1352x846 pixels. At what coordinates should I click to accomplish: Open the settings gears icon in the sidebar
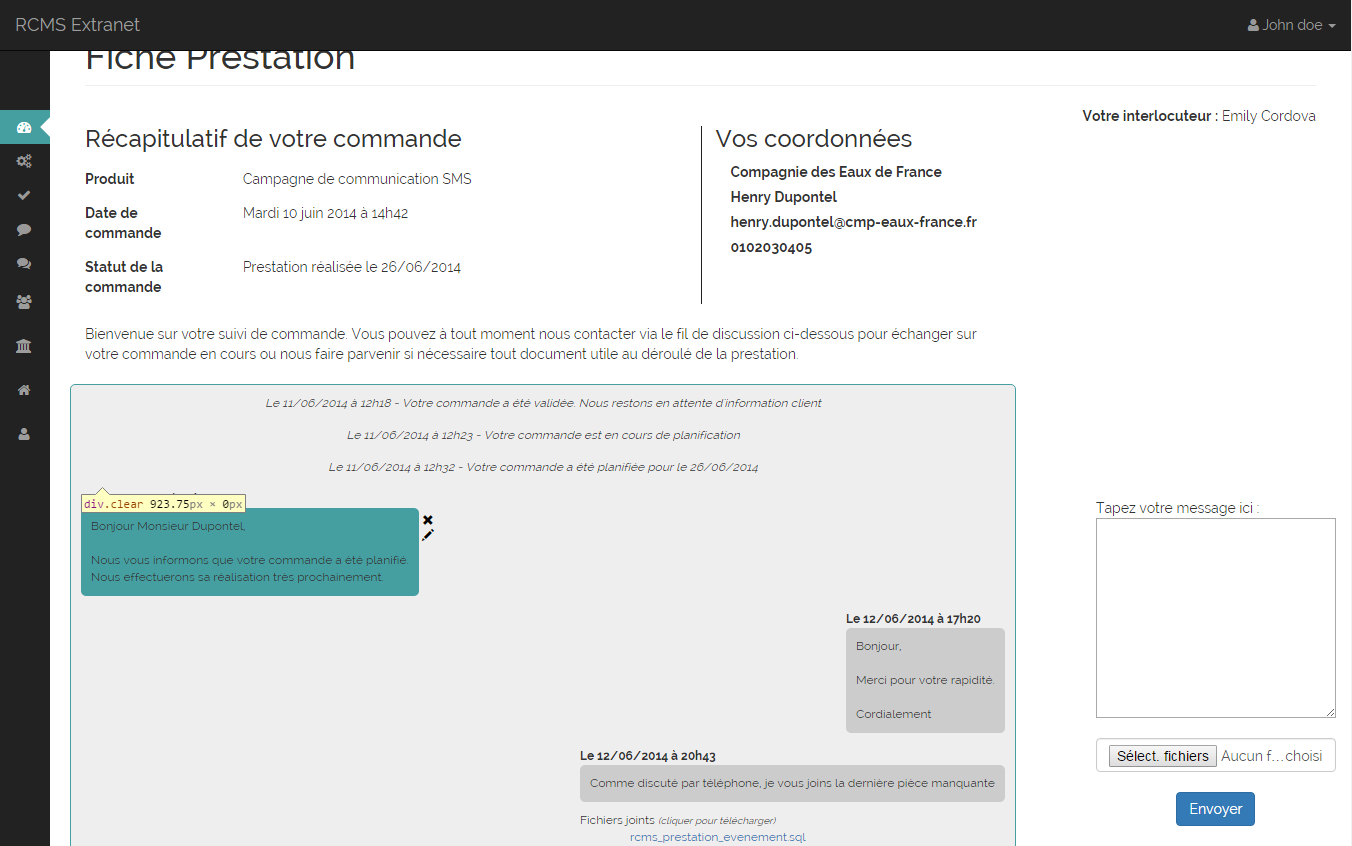[24, 161]
